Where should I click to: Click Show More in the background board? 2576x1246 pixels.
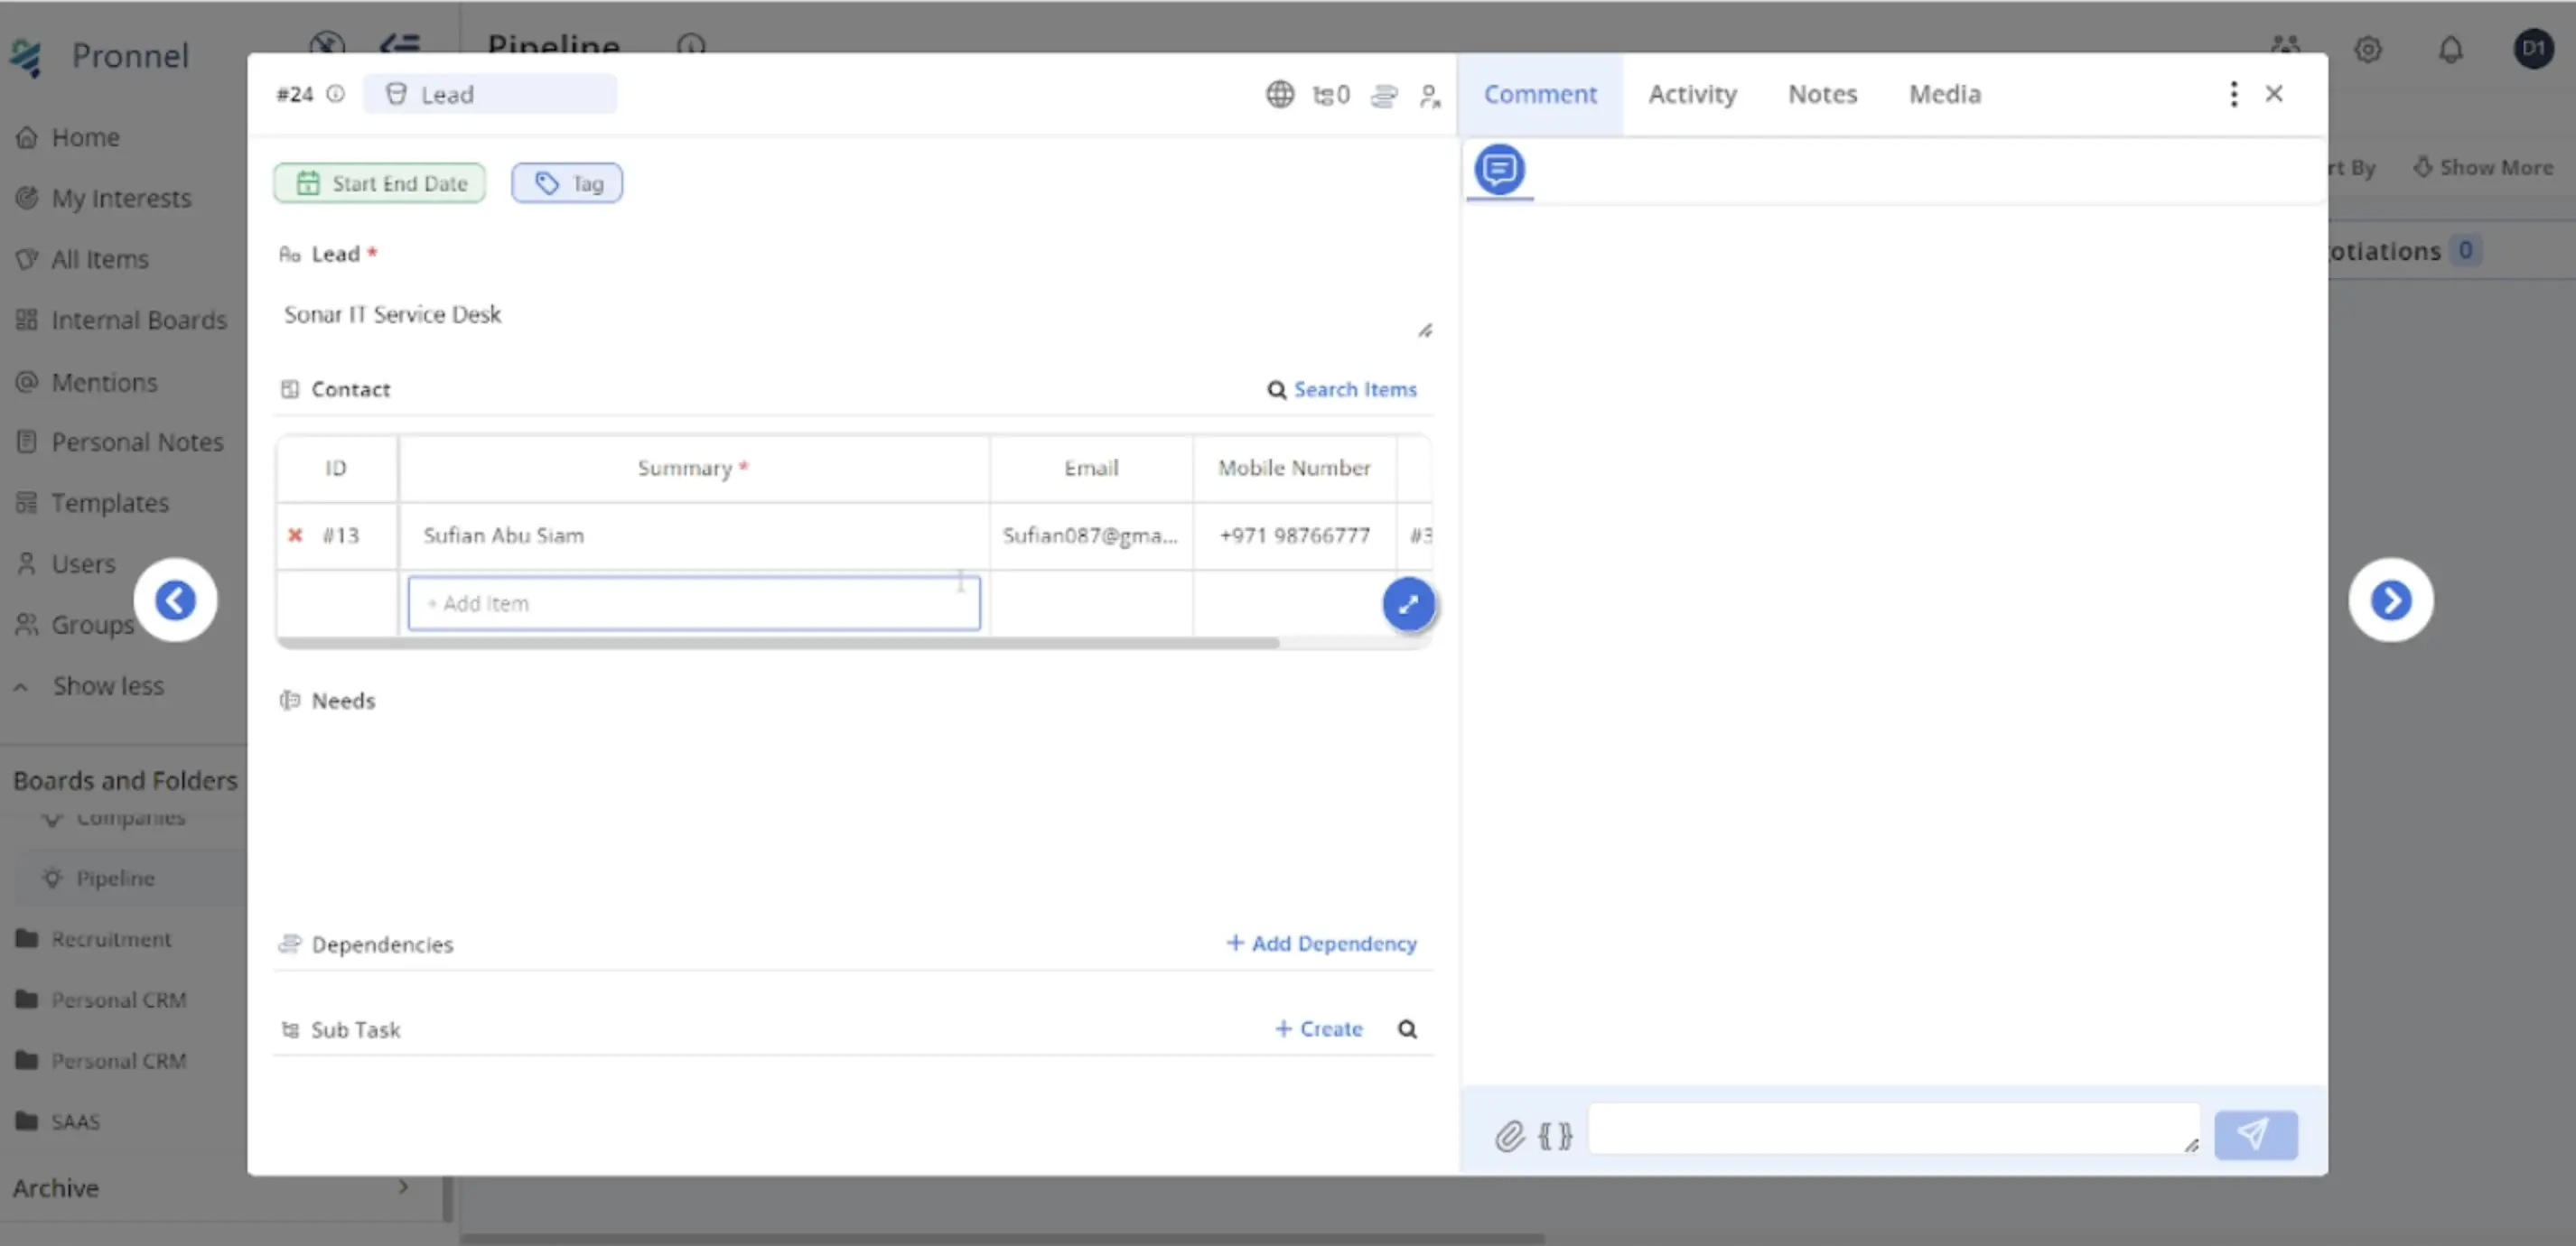tap(2484, 167)
